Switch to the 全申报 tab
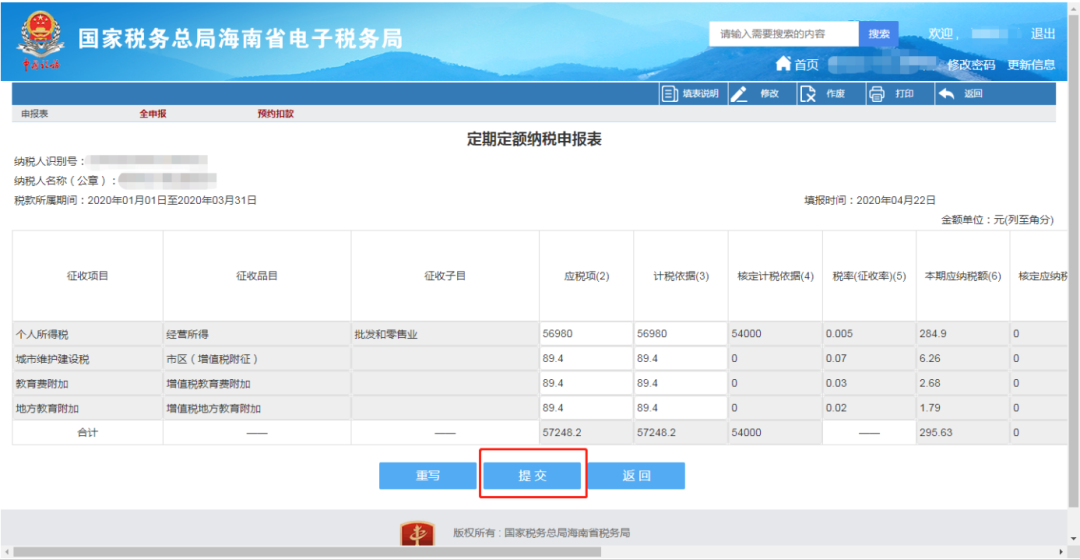The height and width of the screenshot is (559, 1080). point(153,114)
